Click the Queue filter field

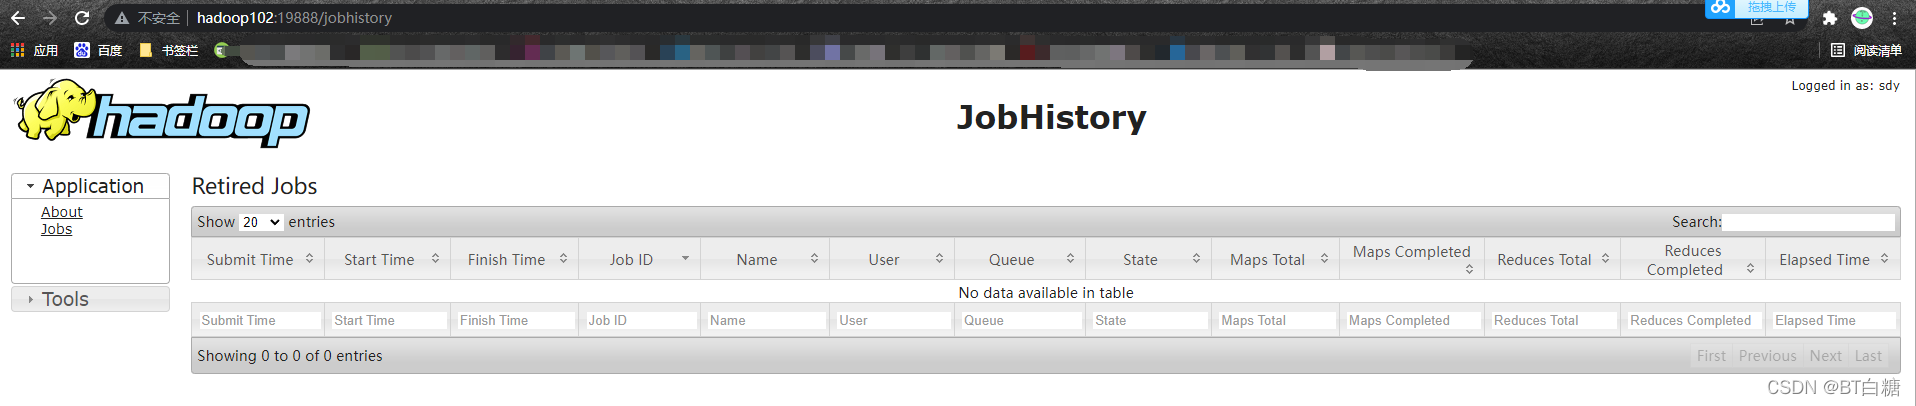point(1021,320)
